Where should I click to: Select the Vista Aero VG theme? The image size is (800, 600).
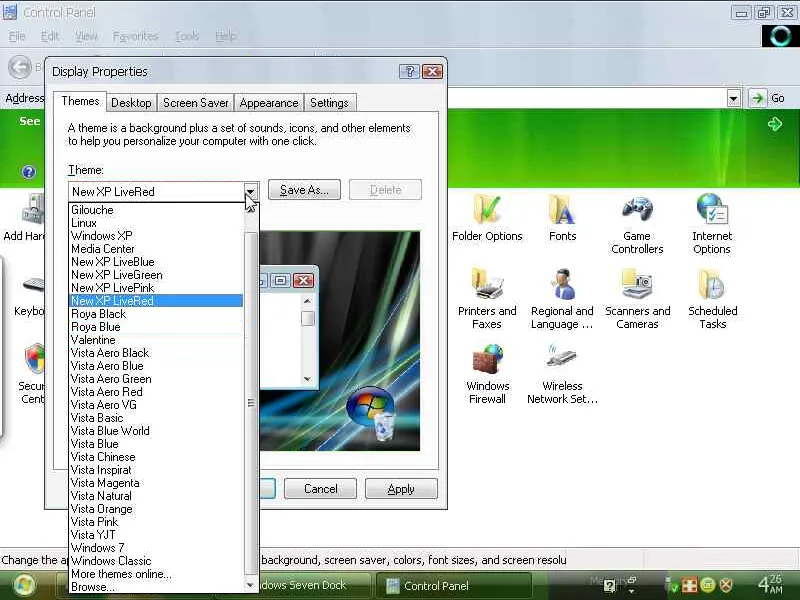[156, 405]
